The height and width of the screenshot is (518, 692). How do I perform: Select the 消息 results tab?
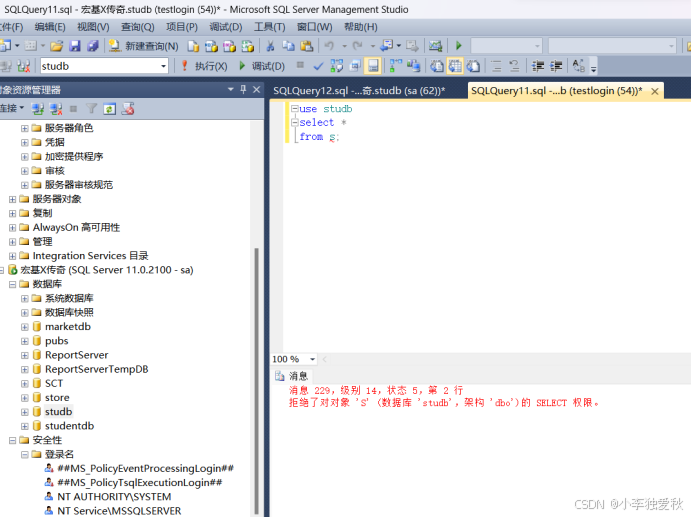tap(292, 376)
